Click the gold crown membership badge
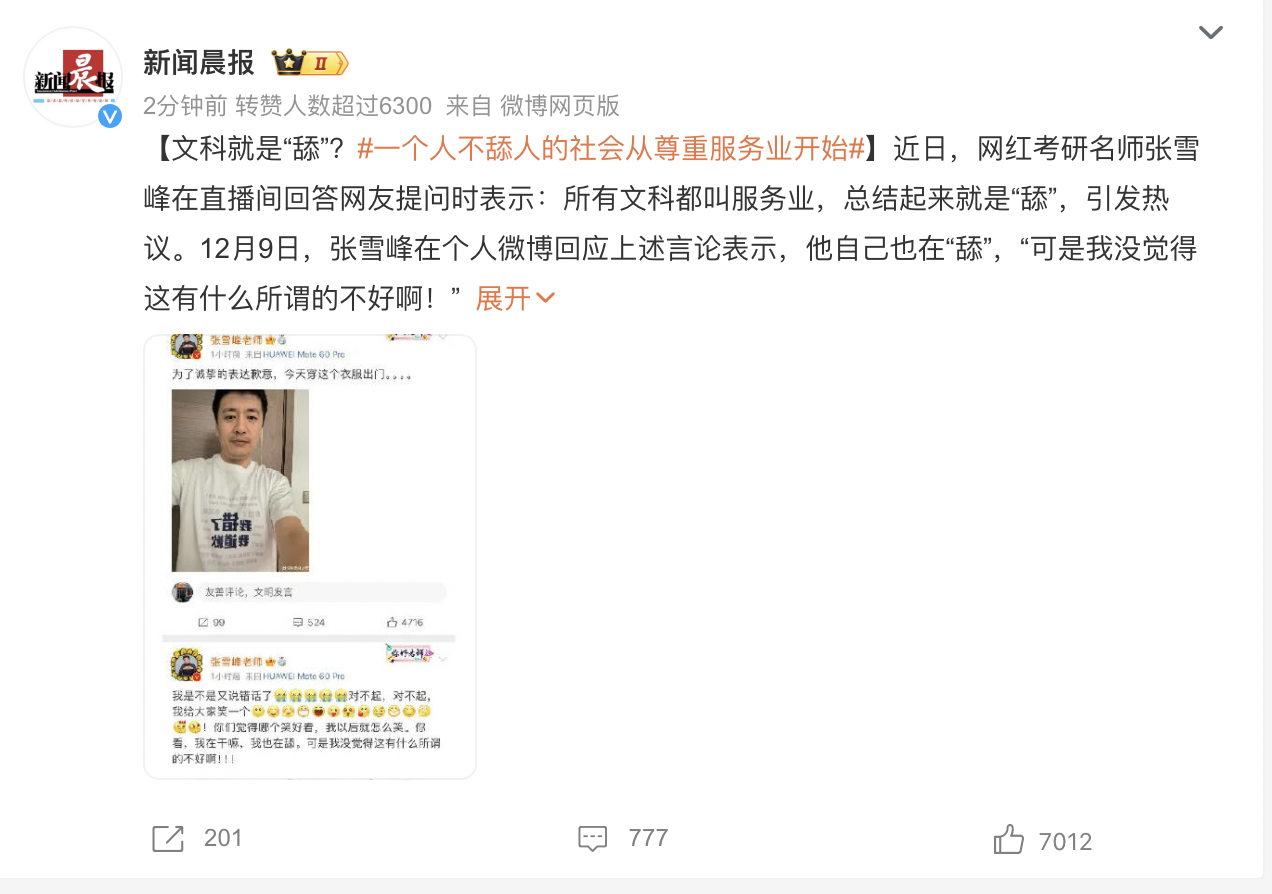Screen dimensions: 1272x894 310,63
